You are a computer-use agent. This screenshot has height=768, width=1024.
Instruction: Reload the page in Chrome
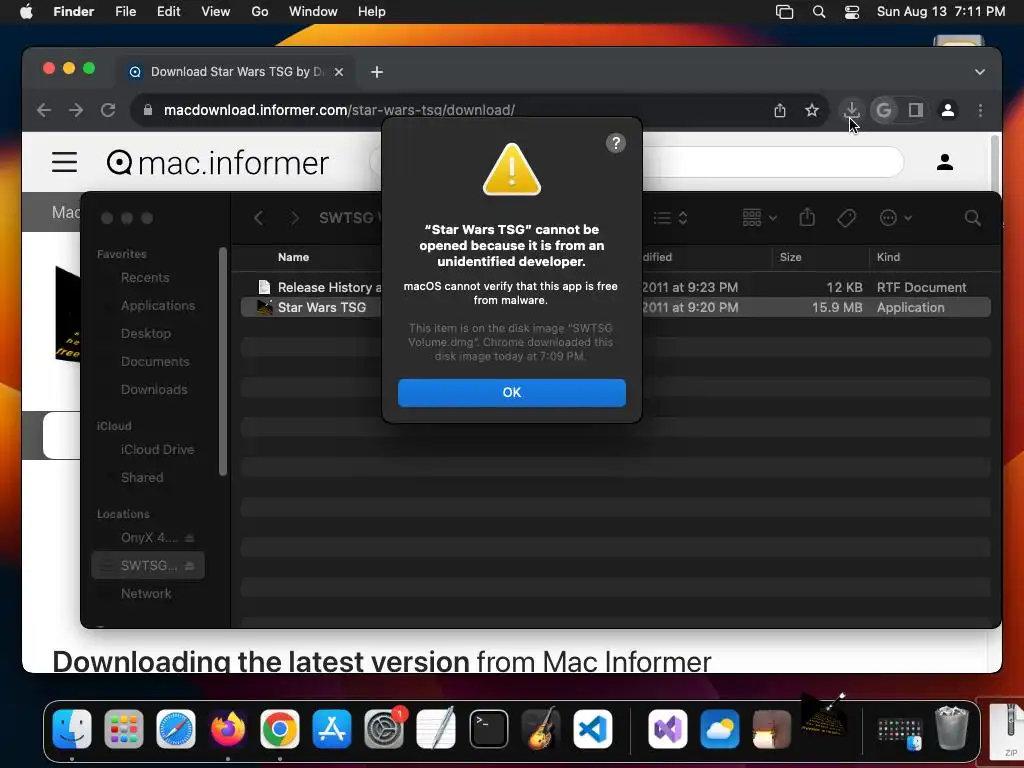point(108,110)
